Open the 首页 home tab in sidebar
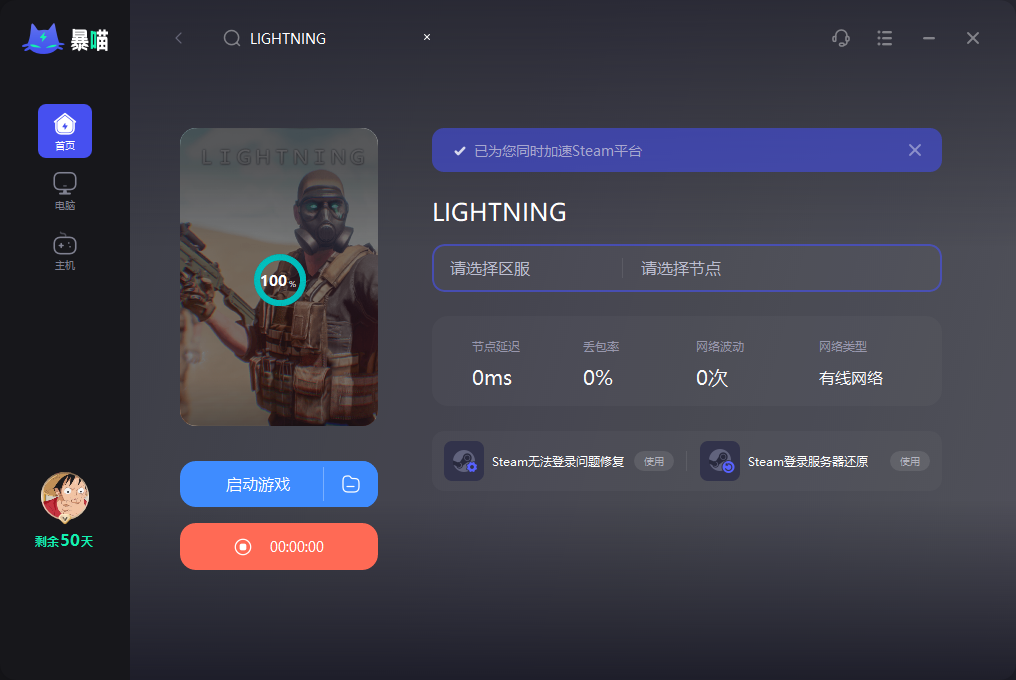Viewport: 1016px width, 680px height. (x=65, y=131)
